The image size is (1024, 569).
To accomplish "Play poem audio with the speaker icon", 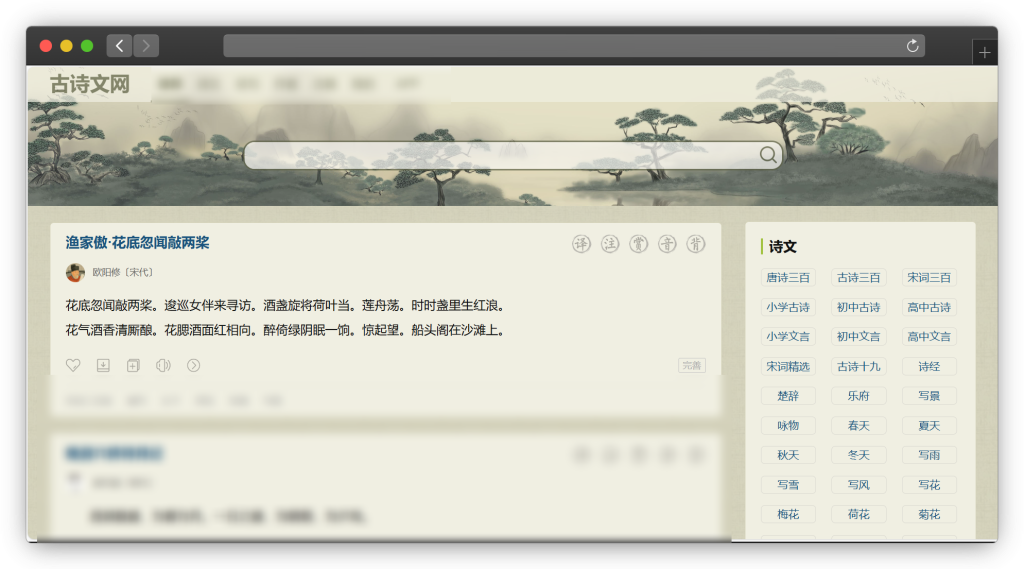I will pyautogui.click(x=163, y=365).
